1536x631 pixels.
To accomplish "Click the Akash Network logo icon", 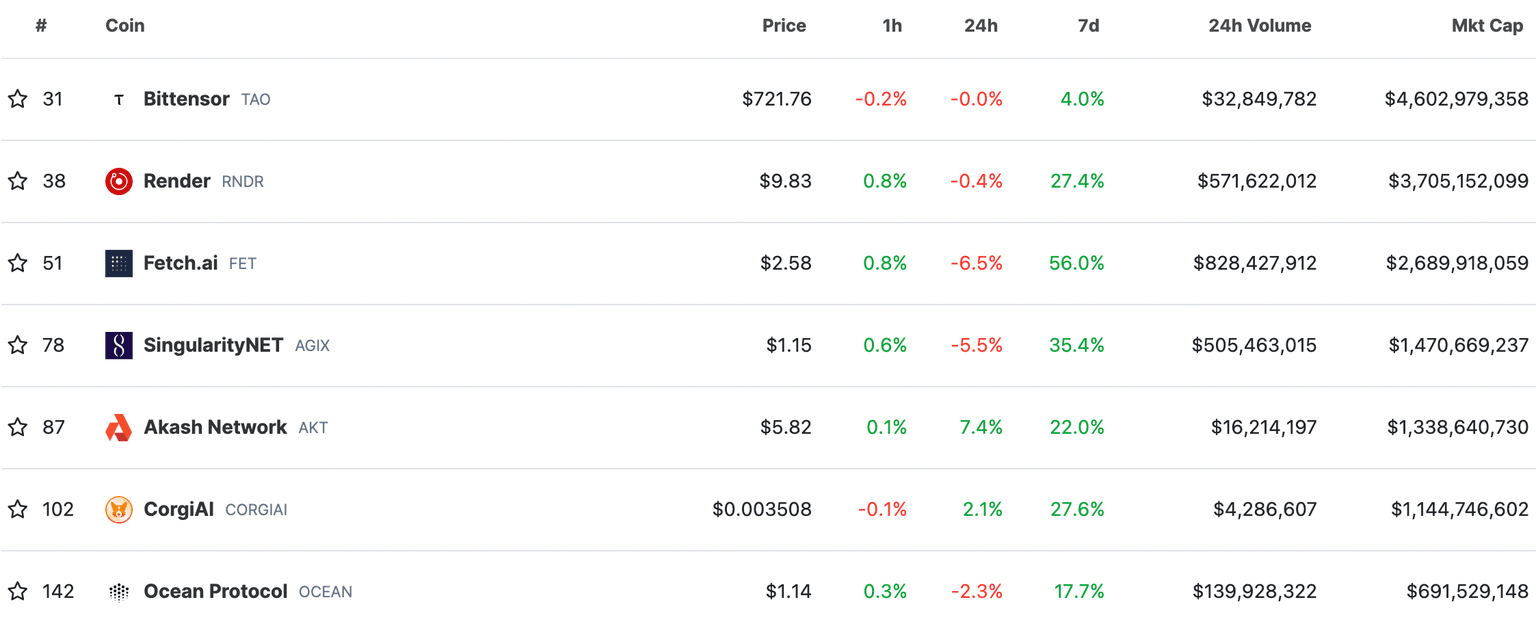I will click(118, 427).
